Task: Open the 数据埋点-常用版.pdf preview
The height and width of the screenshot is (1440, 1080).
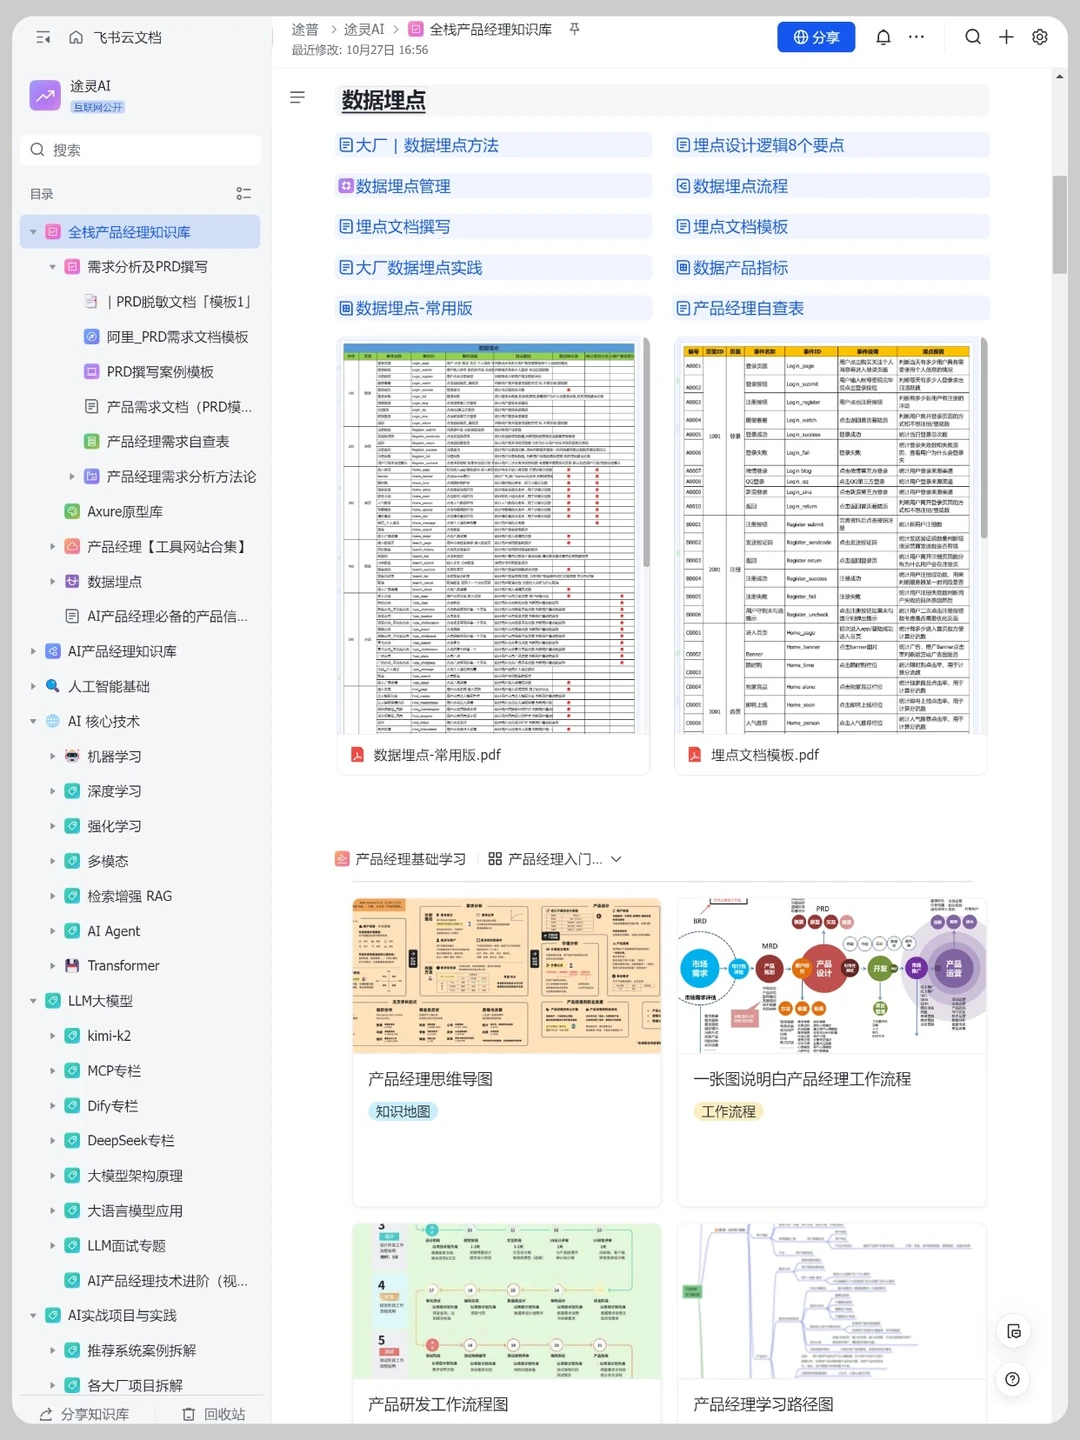Action: click(491, 537)
